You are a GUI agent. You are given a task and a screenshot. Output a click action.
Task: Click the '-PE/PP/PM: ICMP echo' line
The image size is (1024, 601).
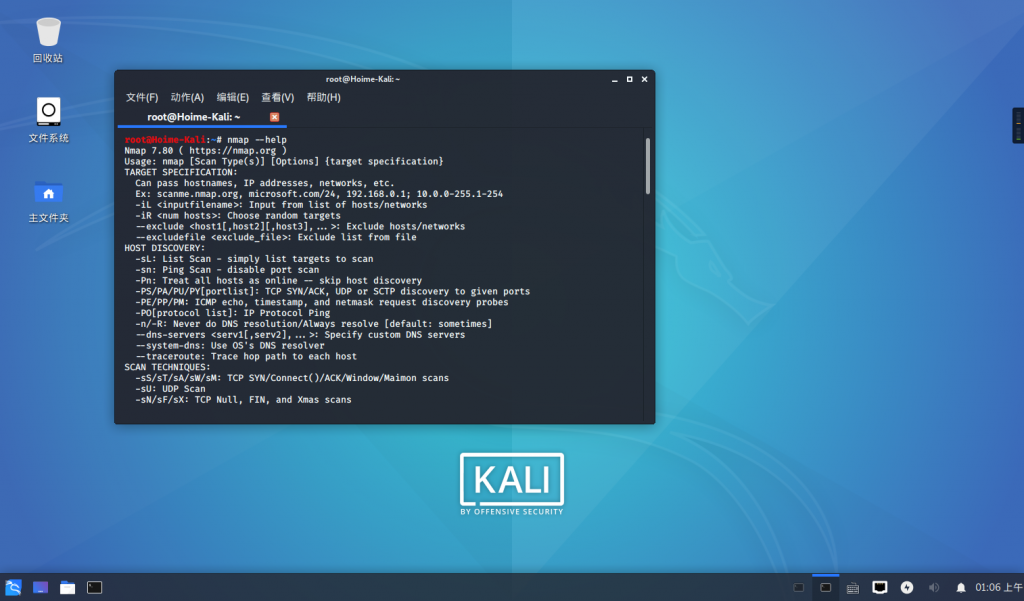[x=321, y=302]
